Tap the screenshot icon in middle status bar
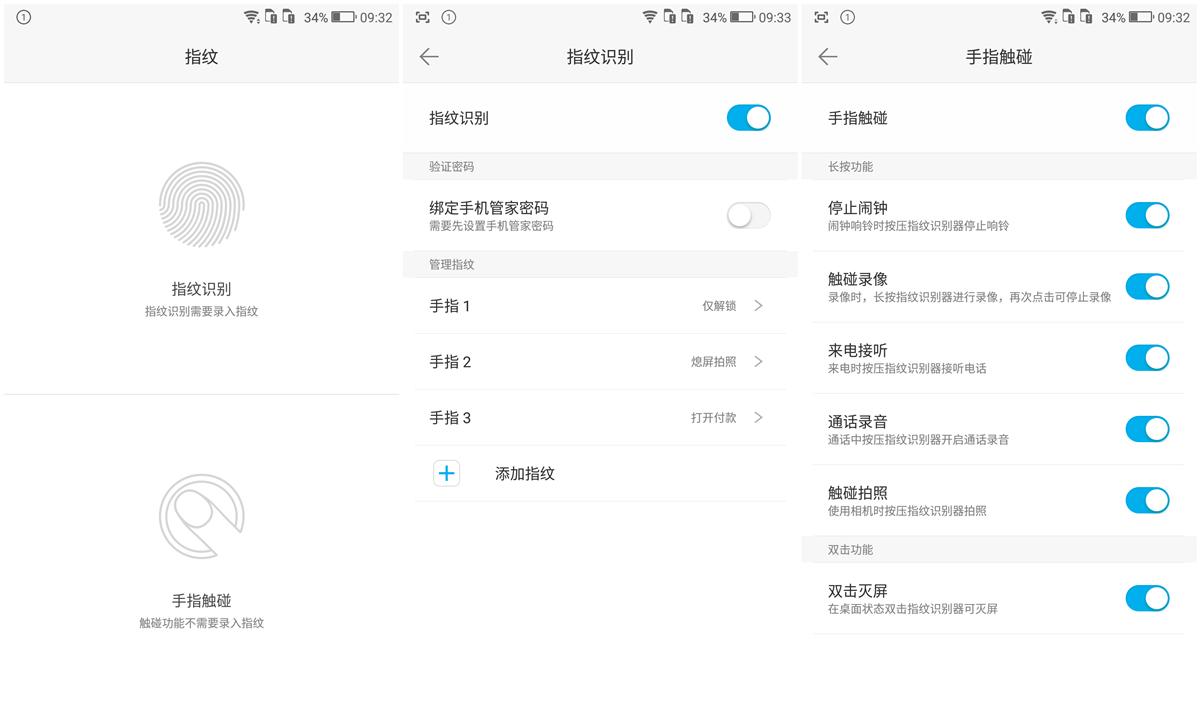Viewport: 1200px width, 709px height. coord(422,17)
